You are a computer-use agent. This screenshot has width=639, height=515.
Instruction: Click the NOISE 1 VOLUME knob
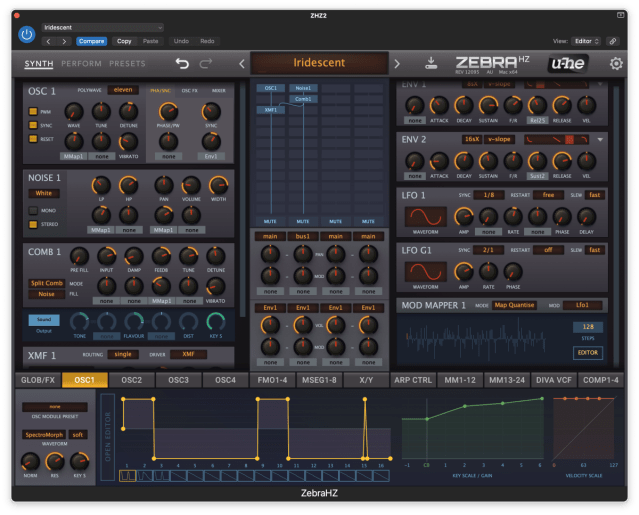click(x=191, y=185)
